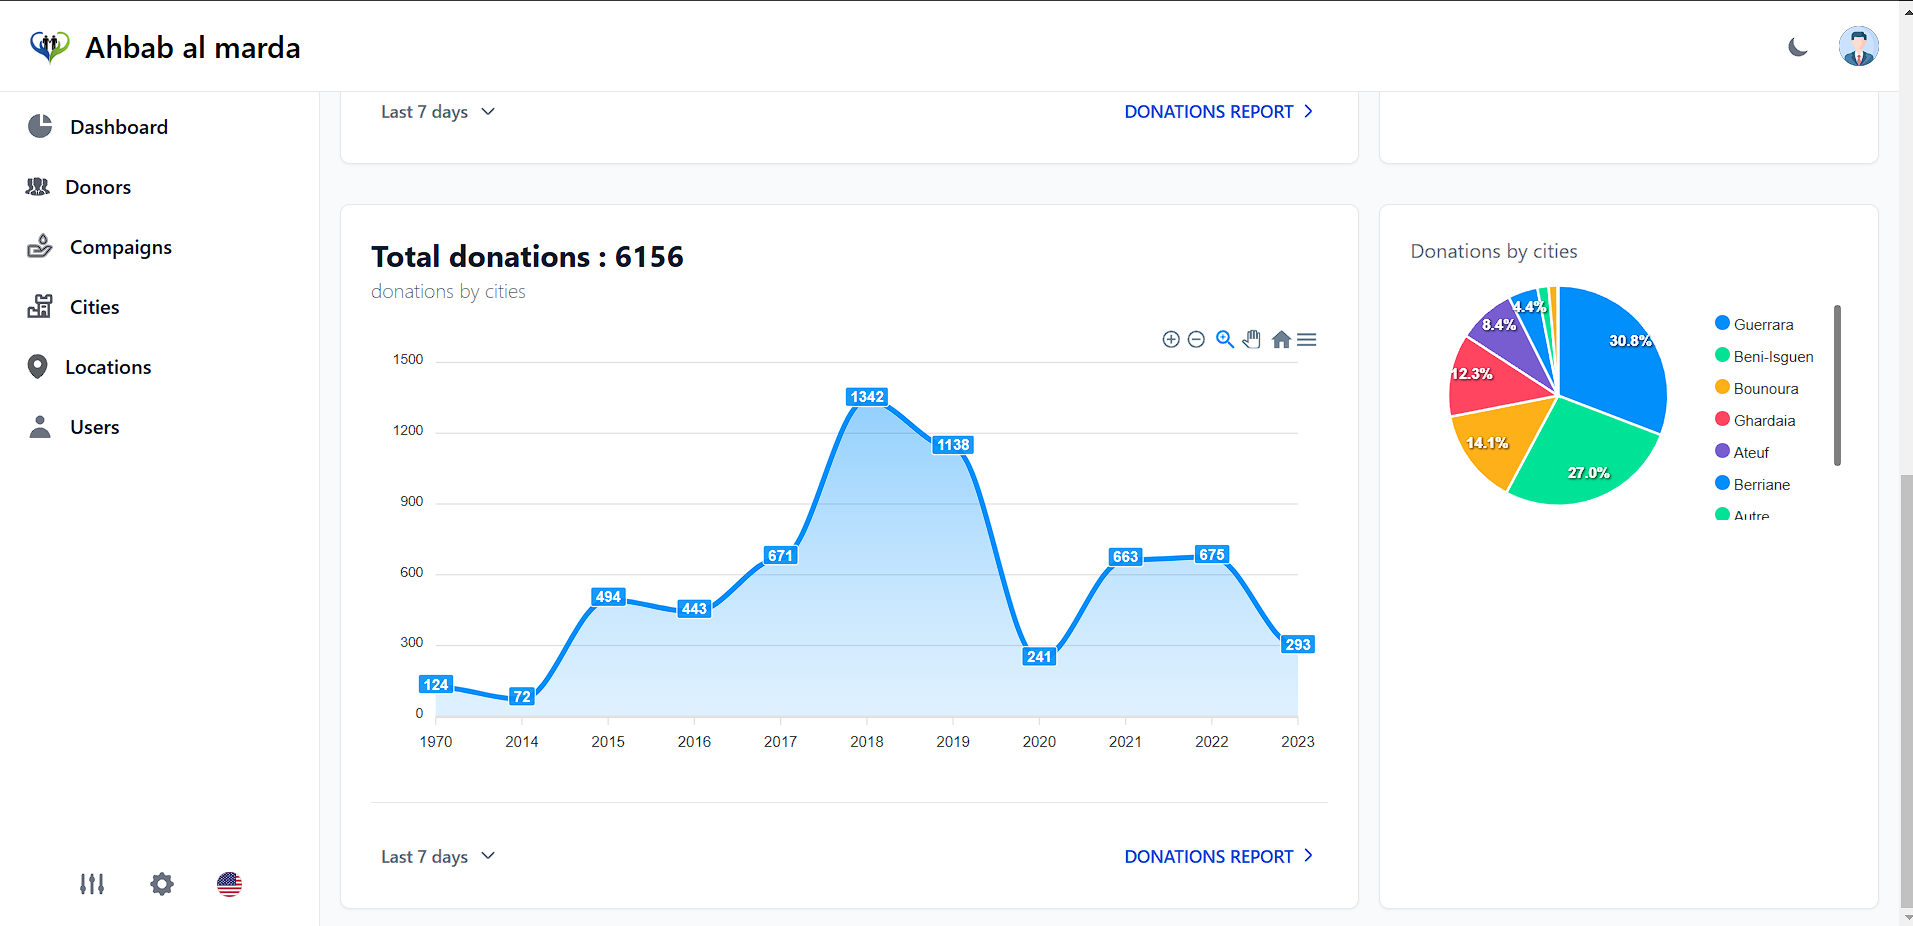
Task: Expand the lower Last 7 days dropdown
Action: pos(438,857)
